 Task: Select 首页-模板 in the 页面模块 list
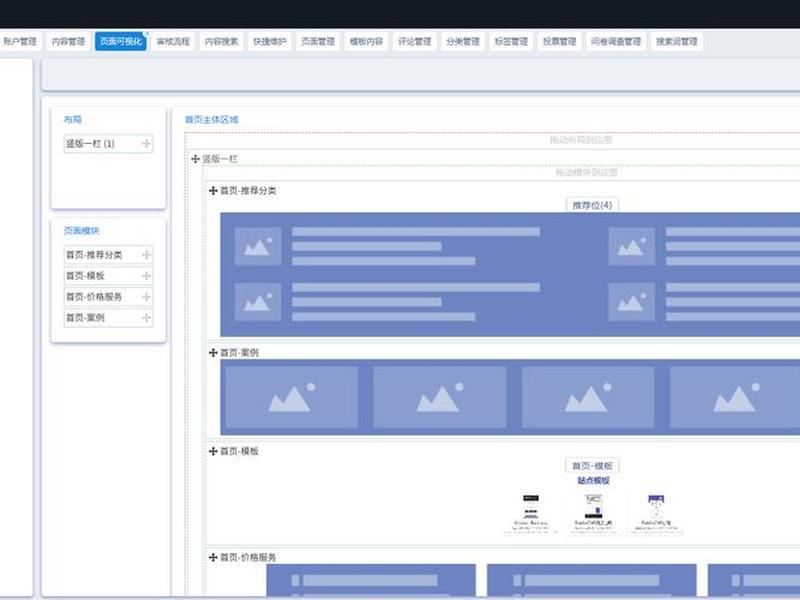point(108,276)
